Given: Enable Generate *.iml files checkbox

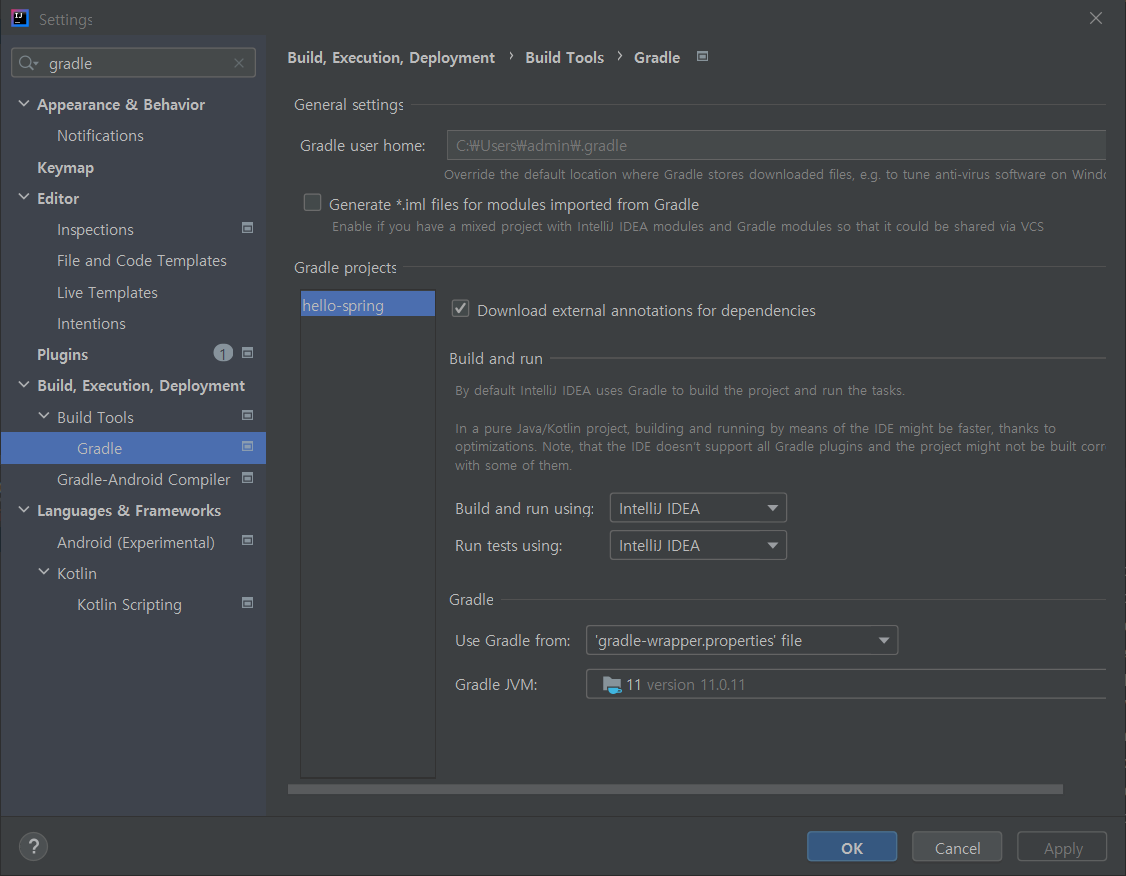Looking at the screenshot, I should (x=312, y=203).
